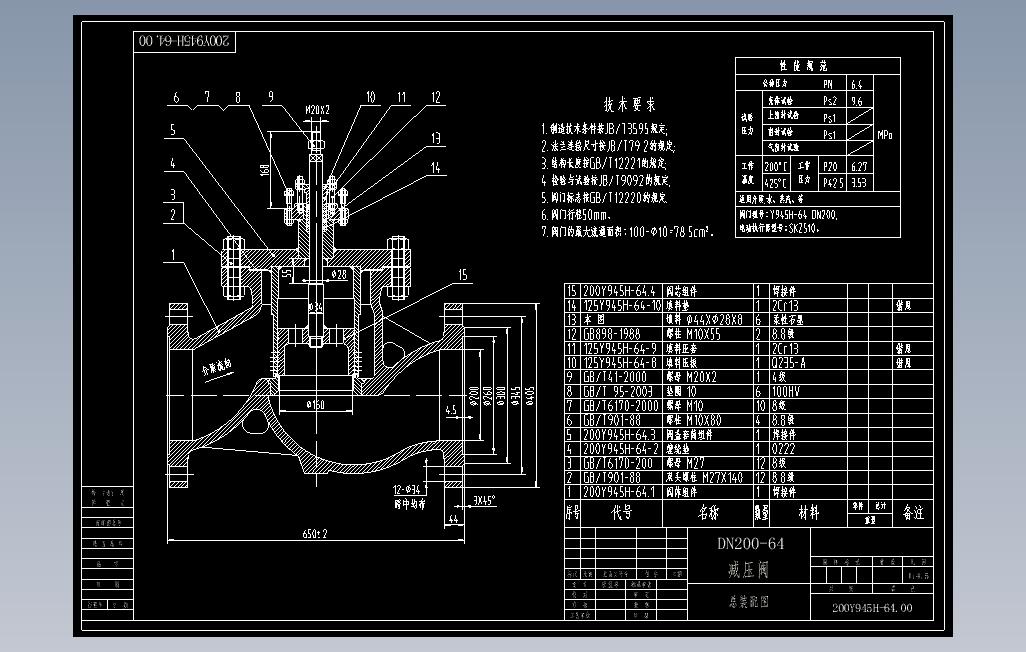
Task: Click the '425°C' temperature cell
Action: pyautogui.click(x=776, y=183)
